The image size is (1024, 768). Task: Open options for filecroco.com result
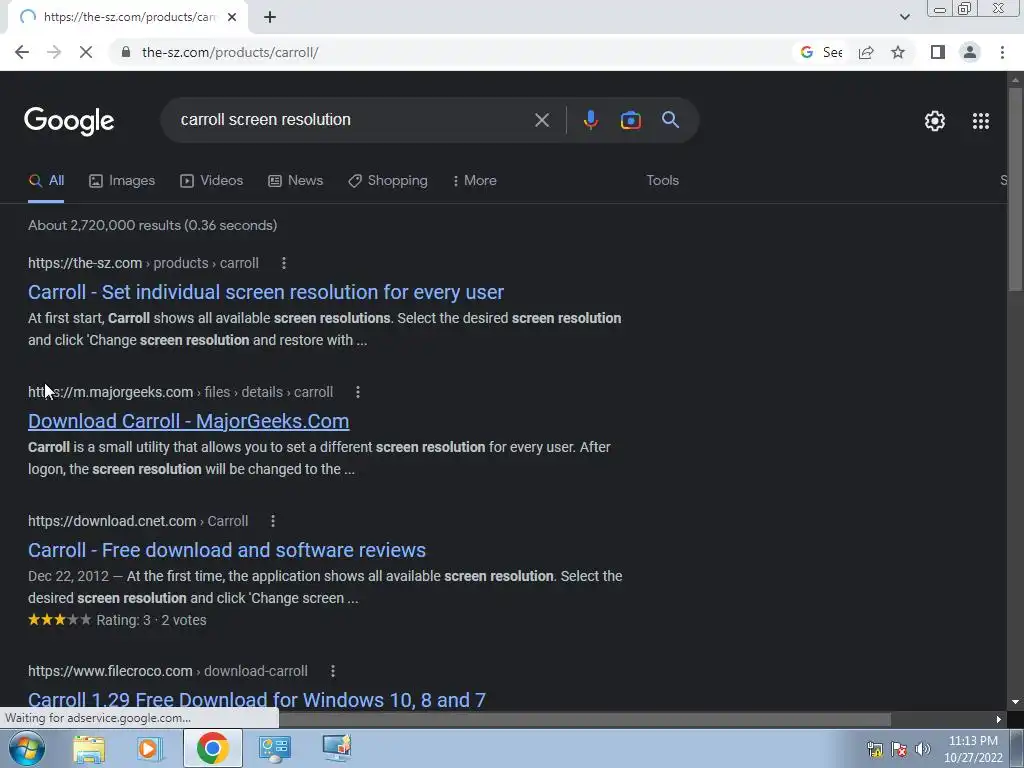tap(332, 671)
